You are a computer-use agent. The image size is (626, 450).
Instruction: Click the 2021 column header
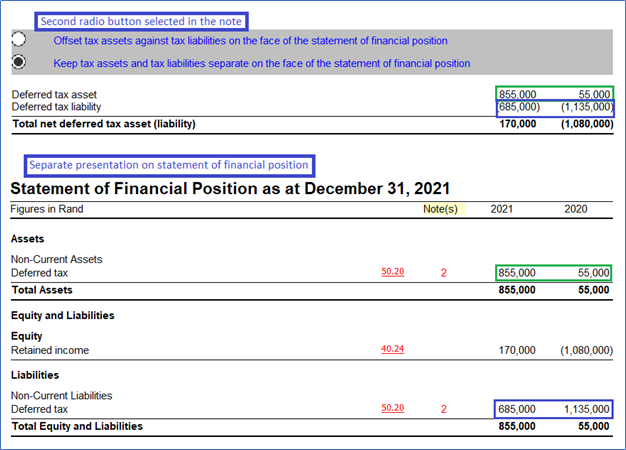point(503,209)
